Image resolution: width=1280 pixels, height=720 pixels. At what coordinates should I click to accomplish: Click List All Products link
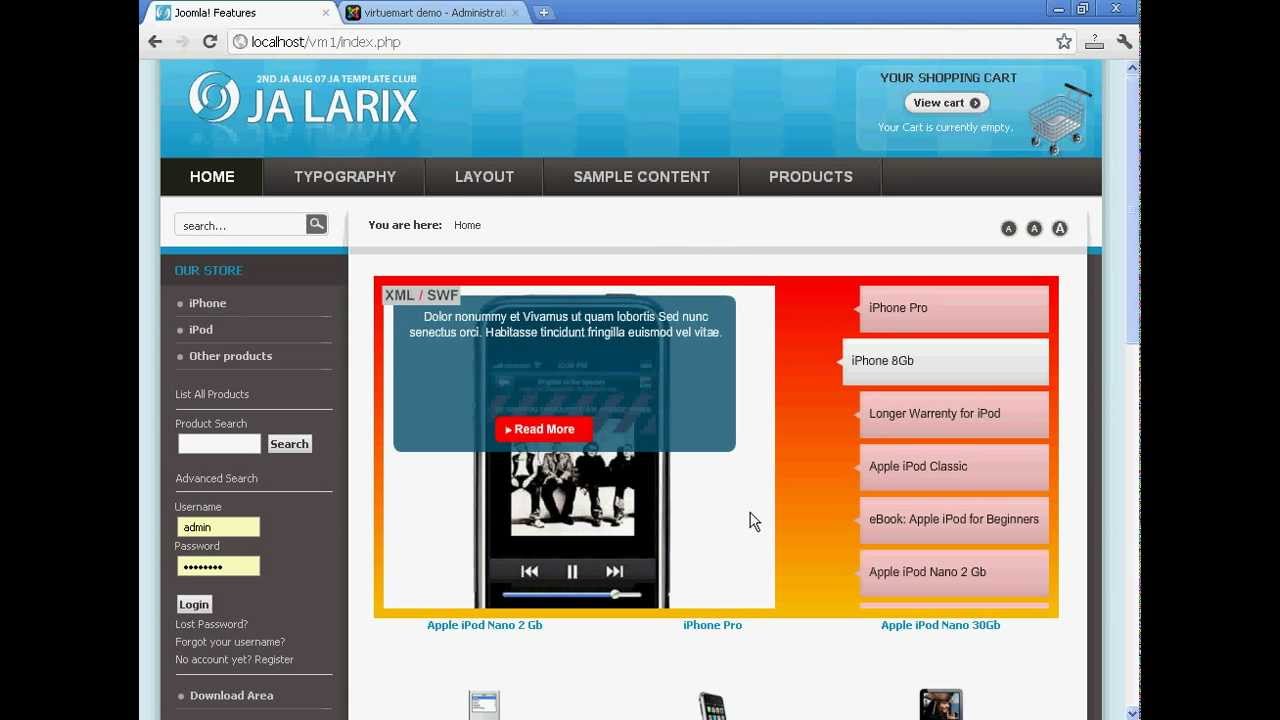212,394
